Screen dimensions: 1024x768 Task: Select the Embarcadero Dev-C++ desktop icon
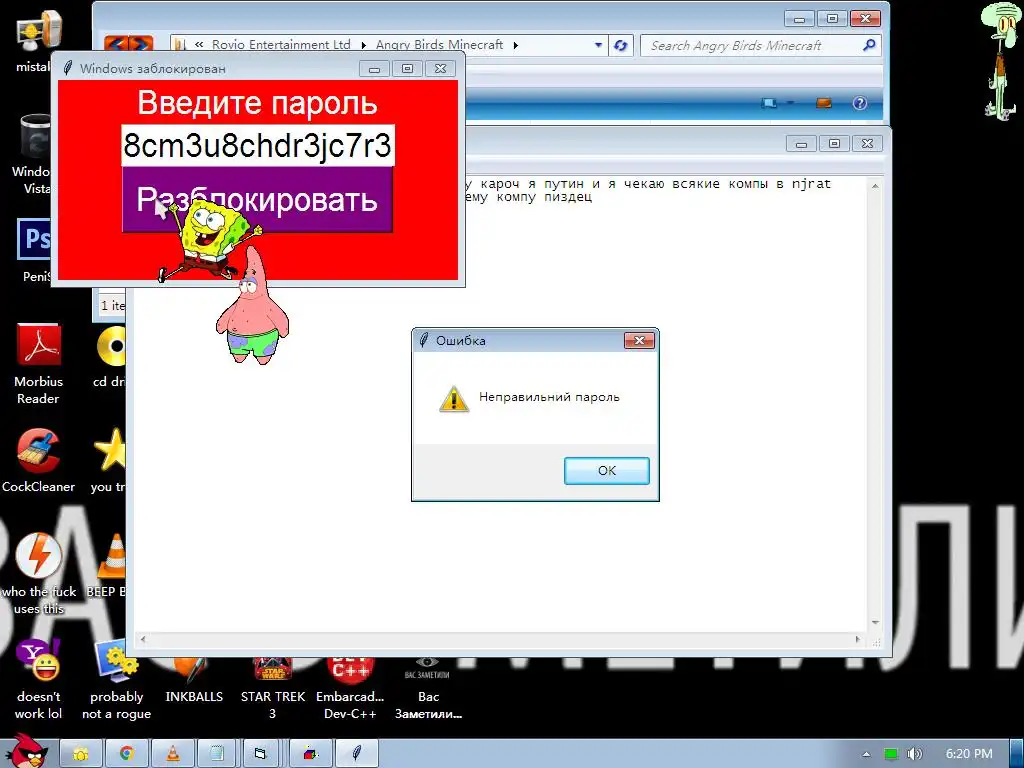click(x=350, y=689)
